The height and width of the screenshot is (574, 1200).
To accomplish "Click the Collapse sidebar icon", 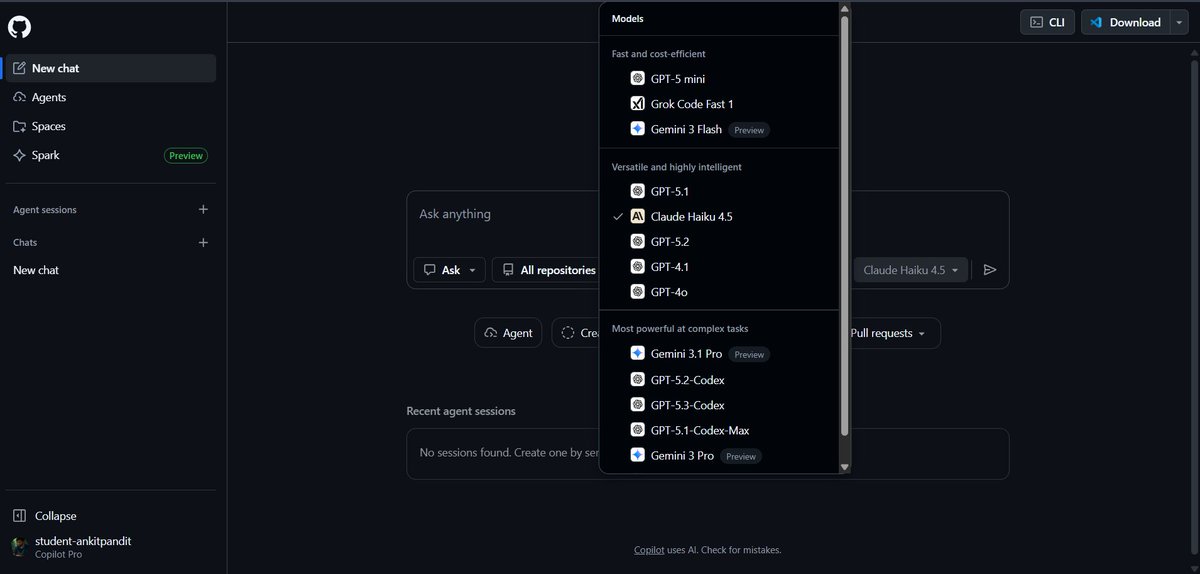I will coord(19,516).
